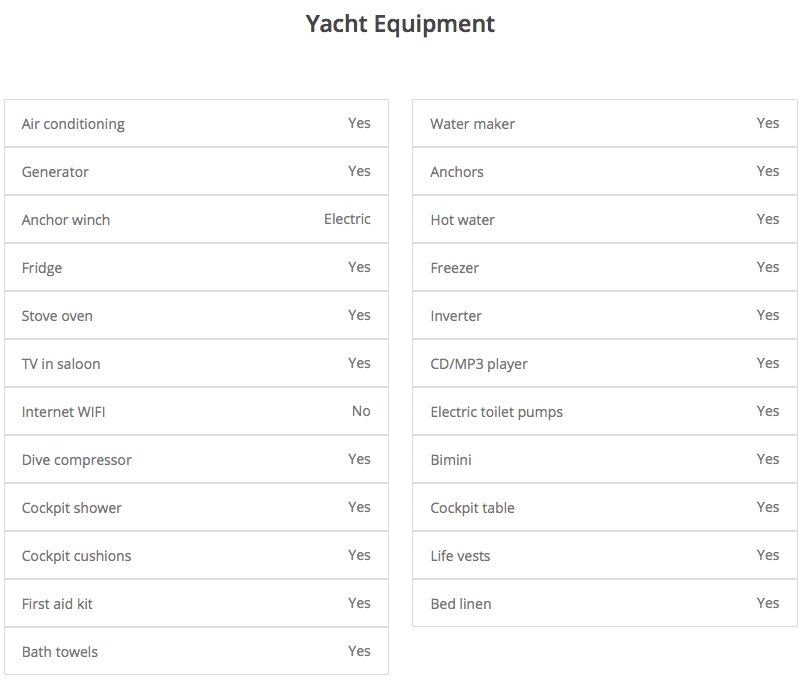Select the Air conditioning row
Viewport: 803px width, 680px height.
196,124
